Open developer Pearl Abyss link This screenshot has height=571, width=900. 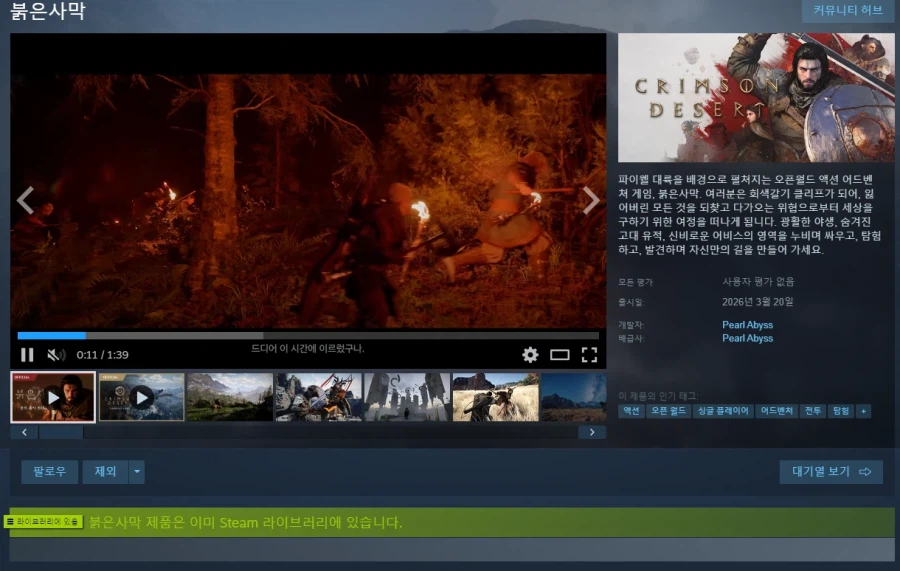(x=747, y=325)
